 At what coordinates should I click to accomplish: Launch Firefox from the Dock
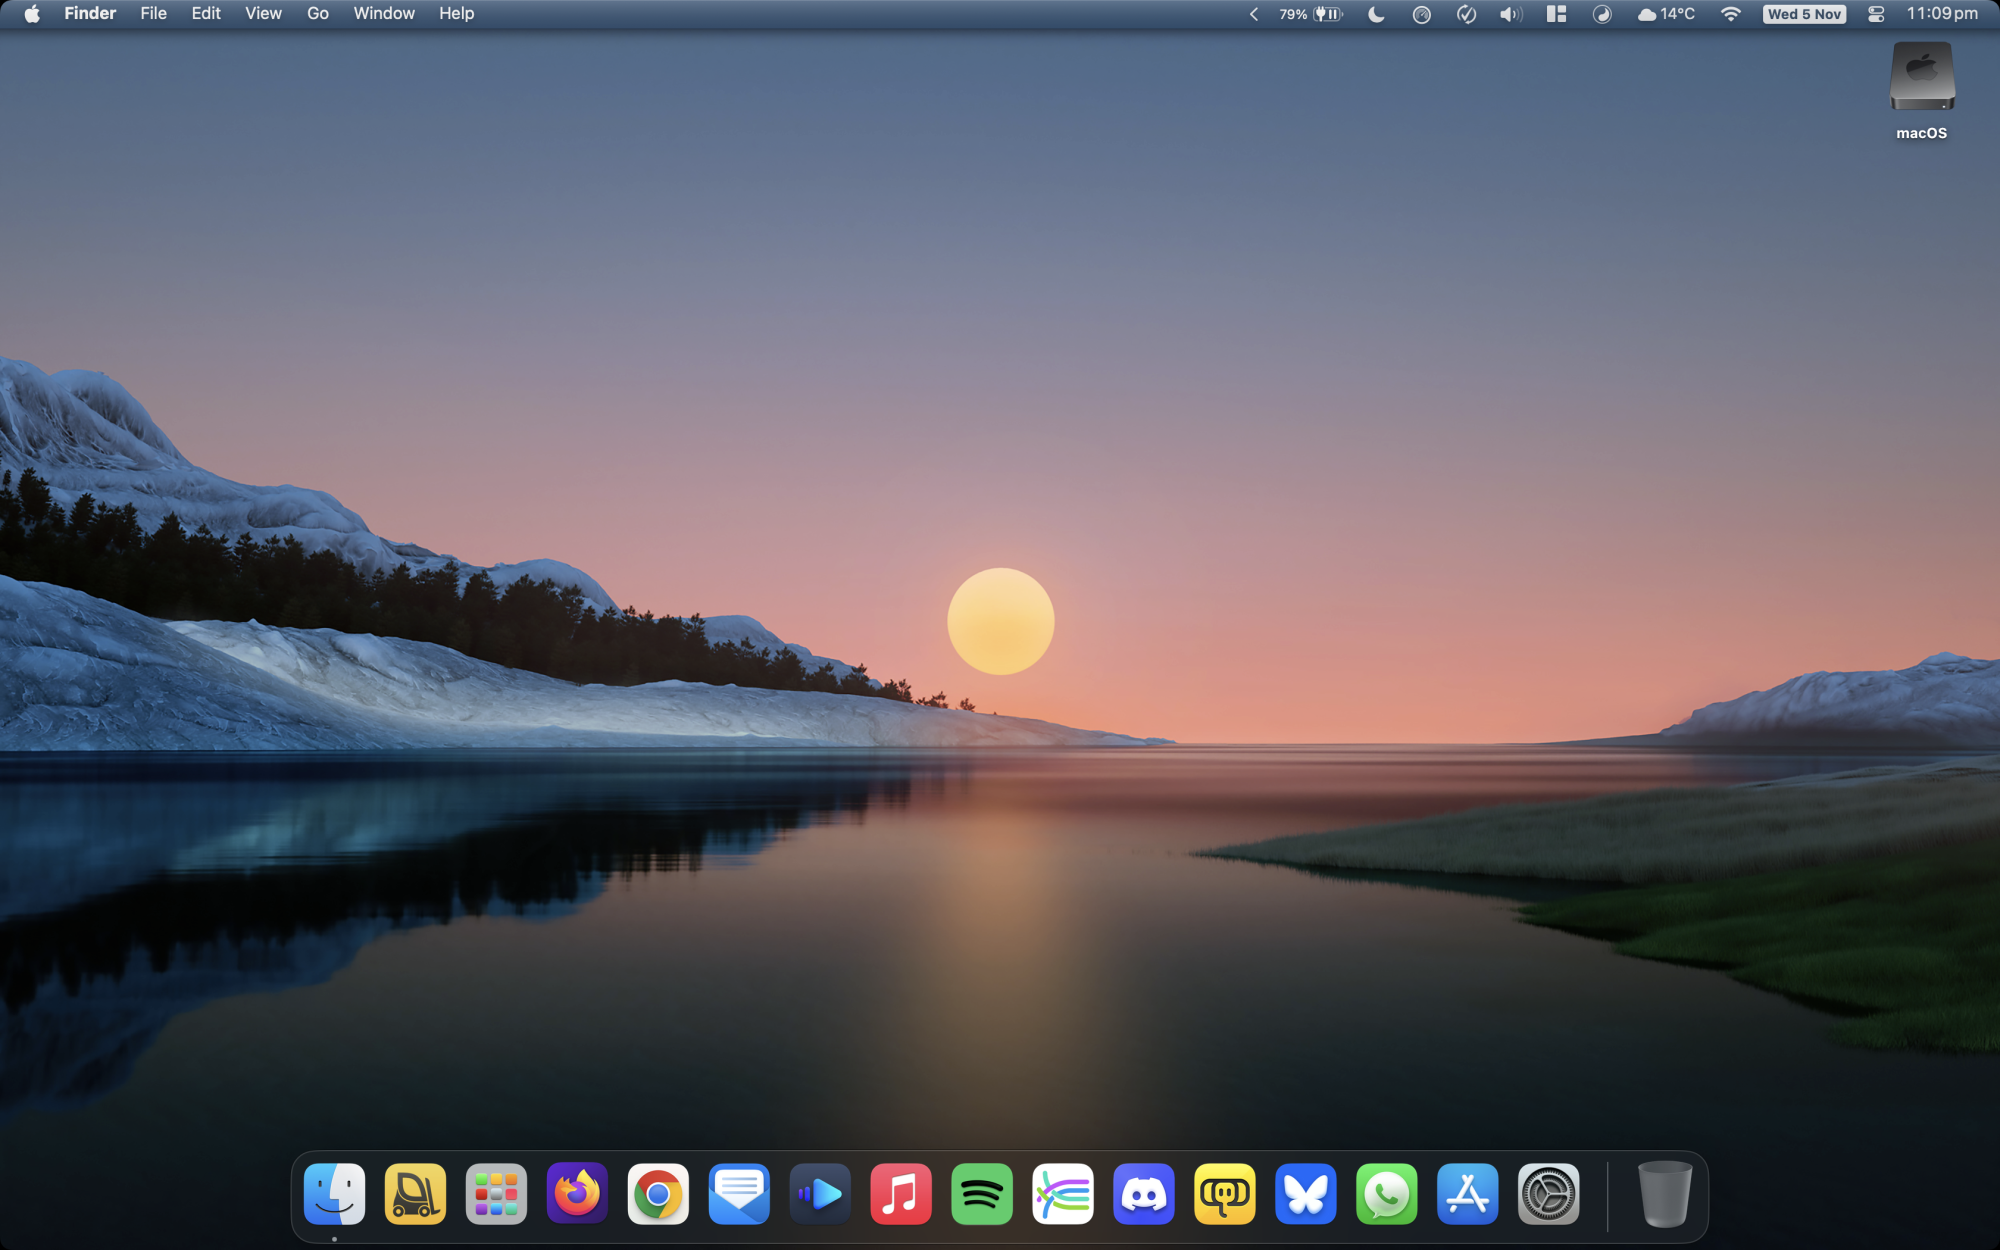click(x=577, y=1193)
